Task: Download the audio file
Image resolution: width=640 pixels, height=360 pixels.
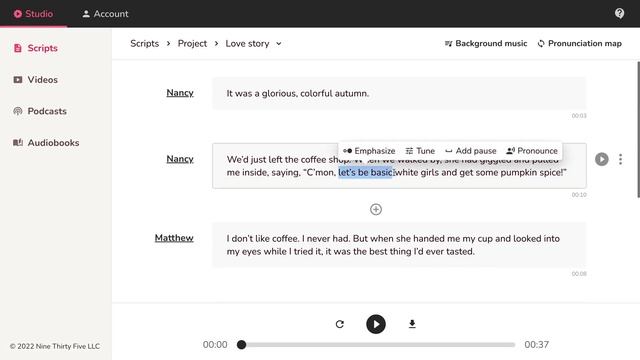Action: pyautogui.click(x=412, y=324)
